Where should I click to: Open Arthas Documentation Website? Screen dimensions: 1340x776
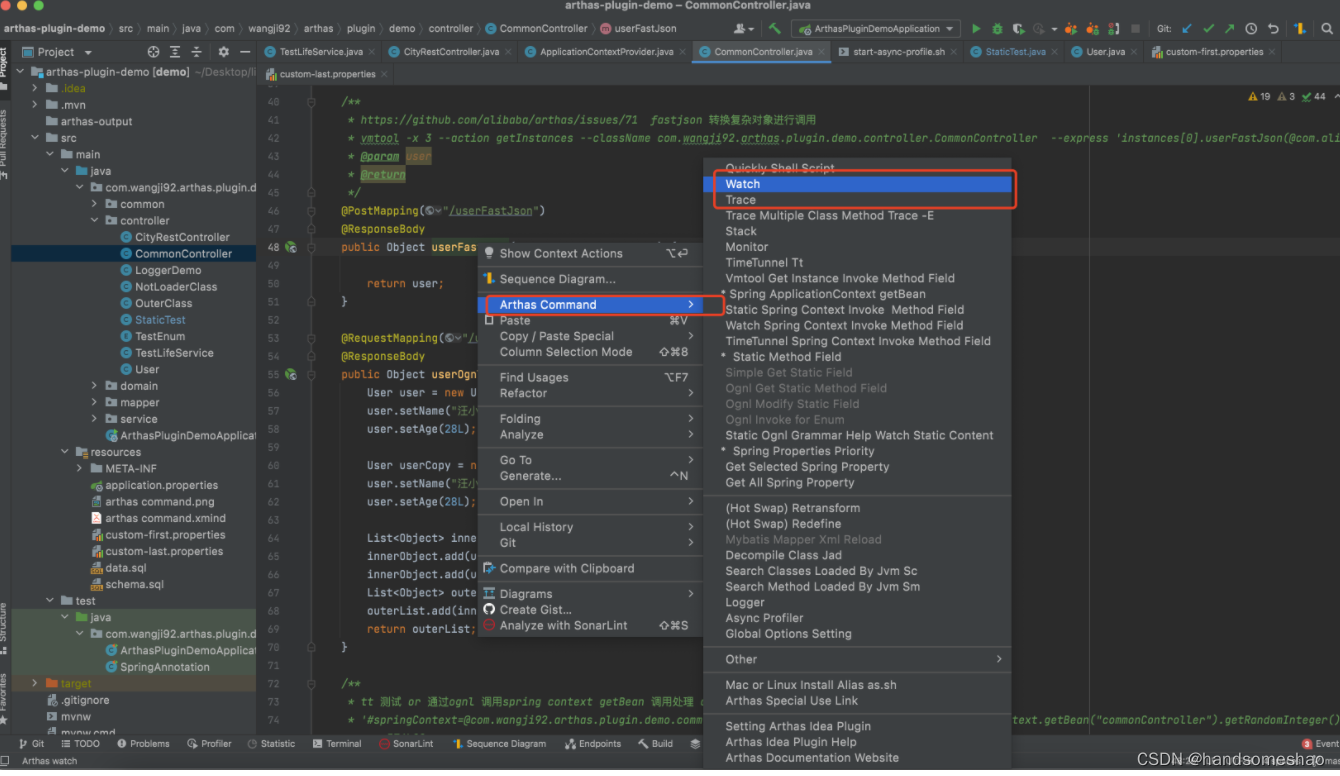pos(857,758)
